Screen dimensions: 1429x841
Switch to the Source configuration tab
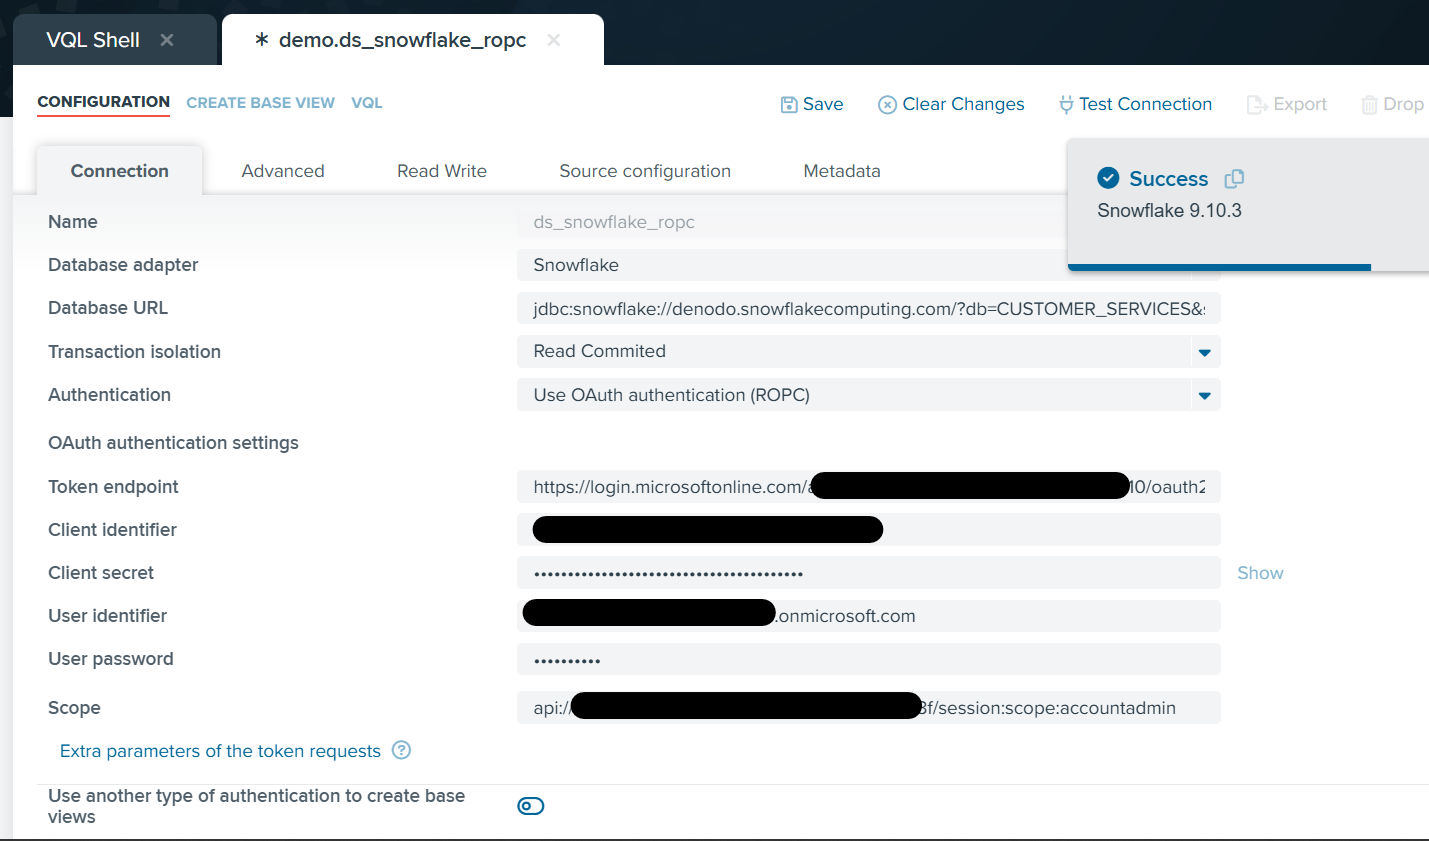(x=645, y=171)
